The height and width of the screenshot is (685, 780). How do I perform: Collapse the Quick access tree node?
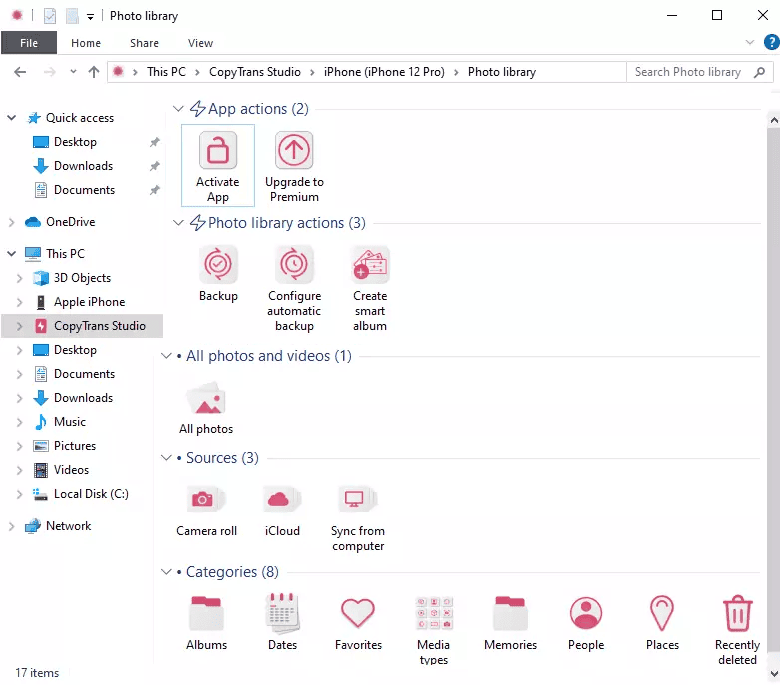point(11,118)
